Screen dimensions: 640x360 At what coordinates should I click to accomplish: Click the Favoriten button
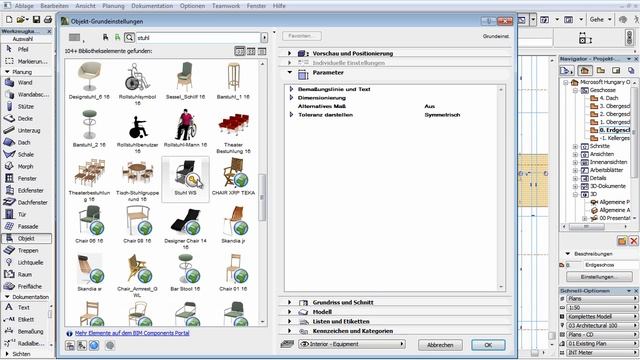(302, 36)
